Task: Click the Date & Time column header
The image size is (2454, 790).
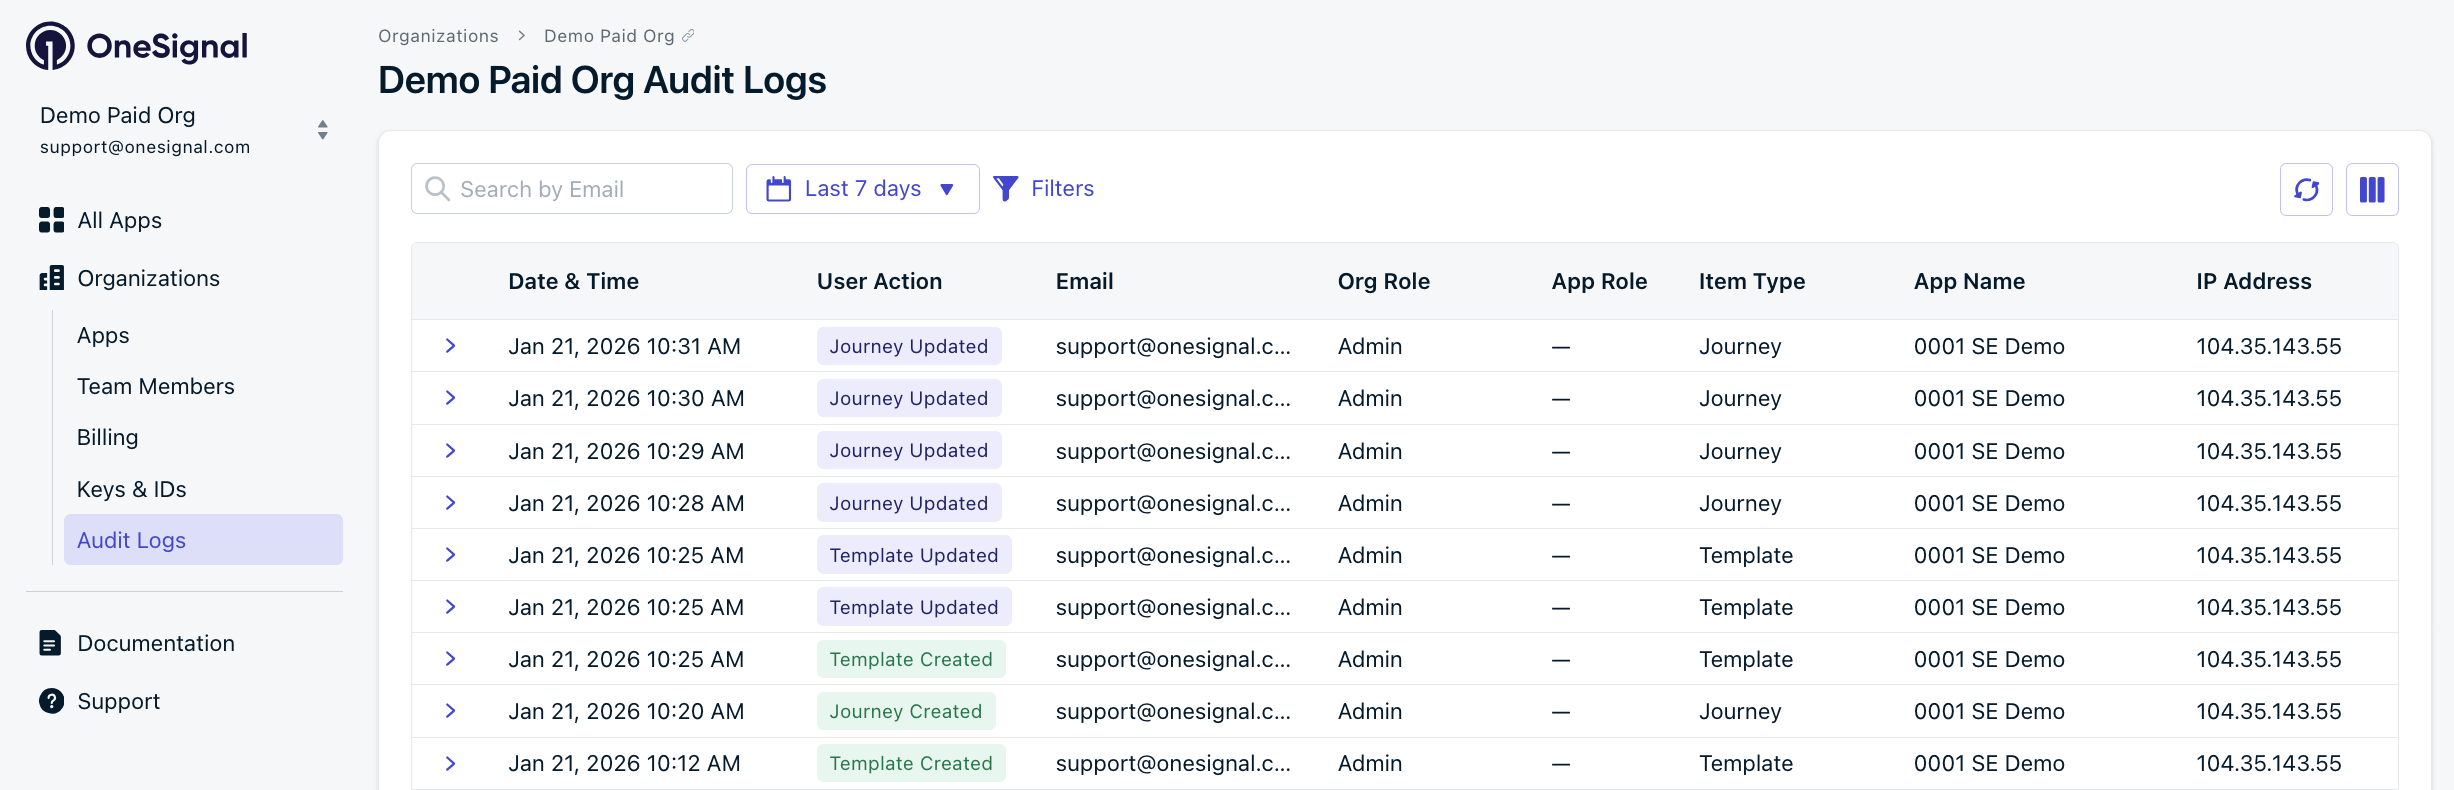Action: tap(573, 281)
